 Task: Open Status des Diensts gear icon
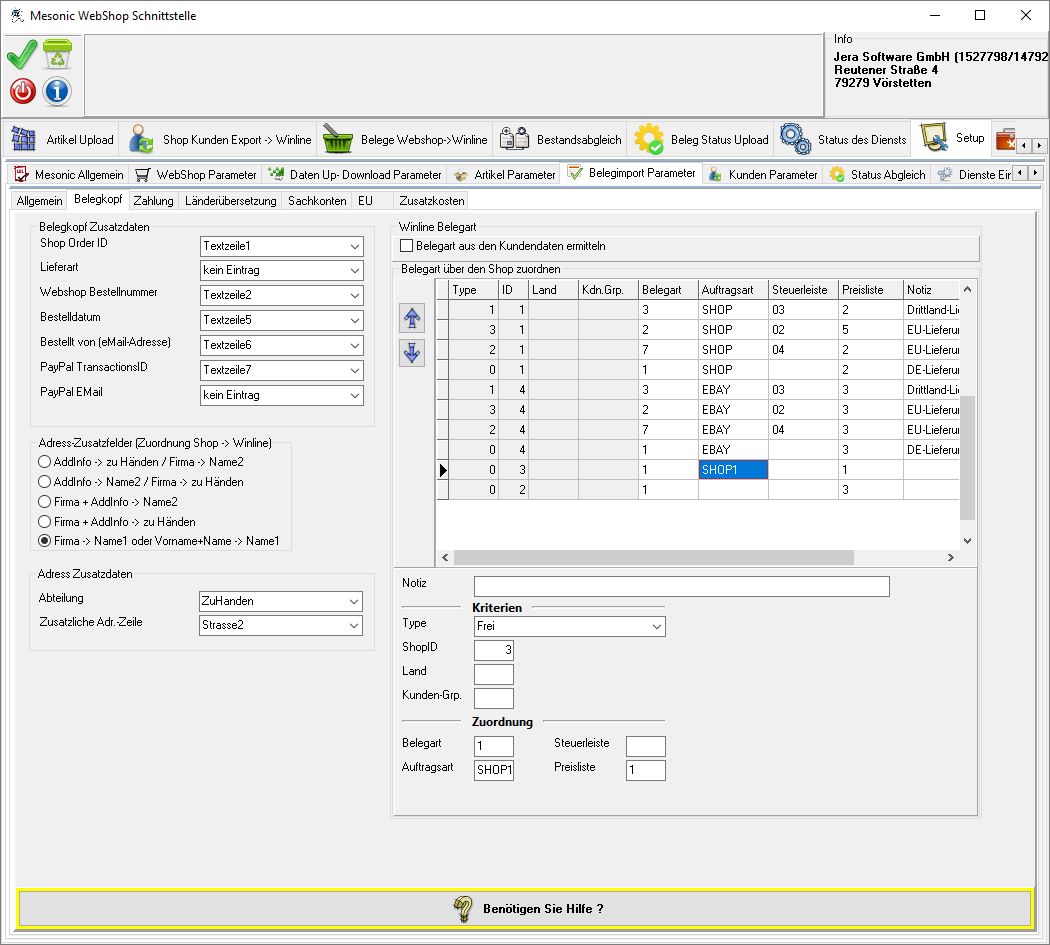795,139
